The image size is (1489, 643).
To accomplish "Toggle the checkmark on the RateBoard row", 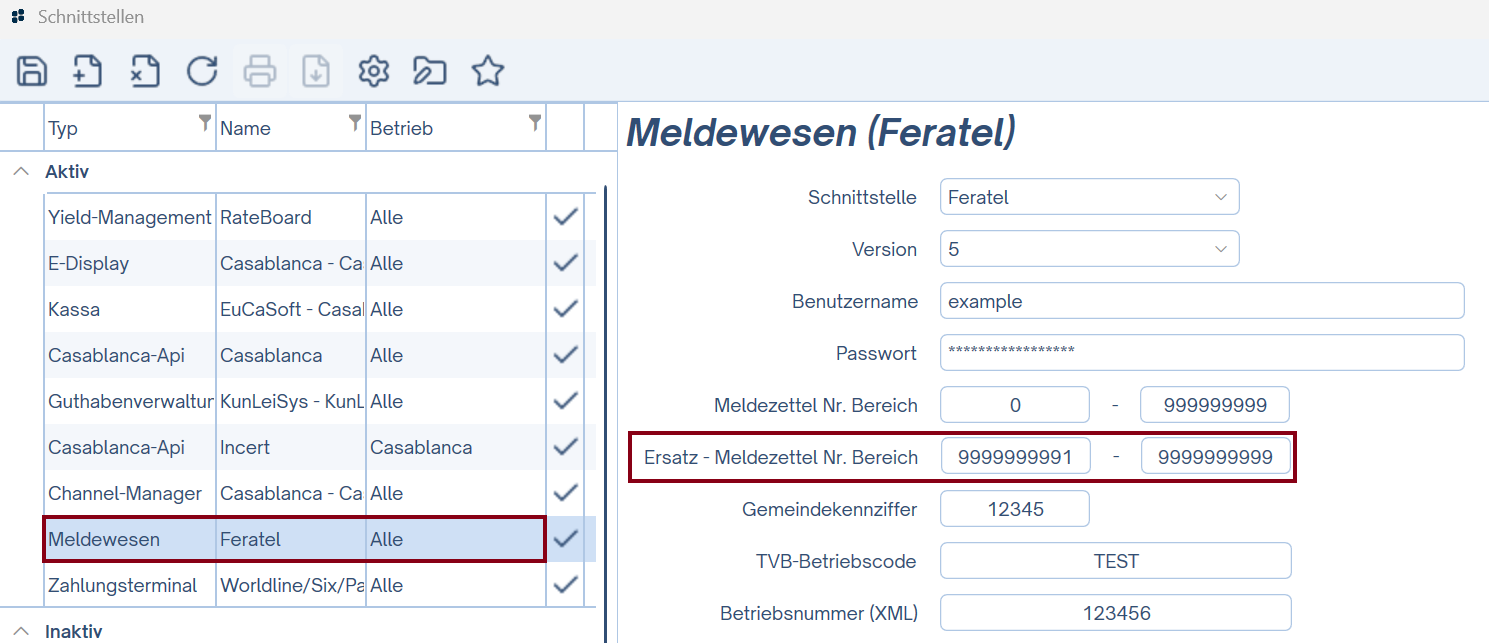I will [565, 217].
